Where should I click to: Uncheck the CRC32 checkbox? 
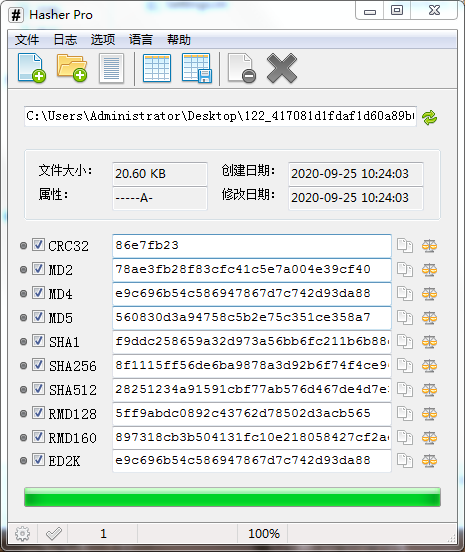38,245
